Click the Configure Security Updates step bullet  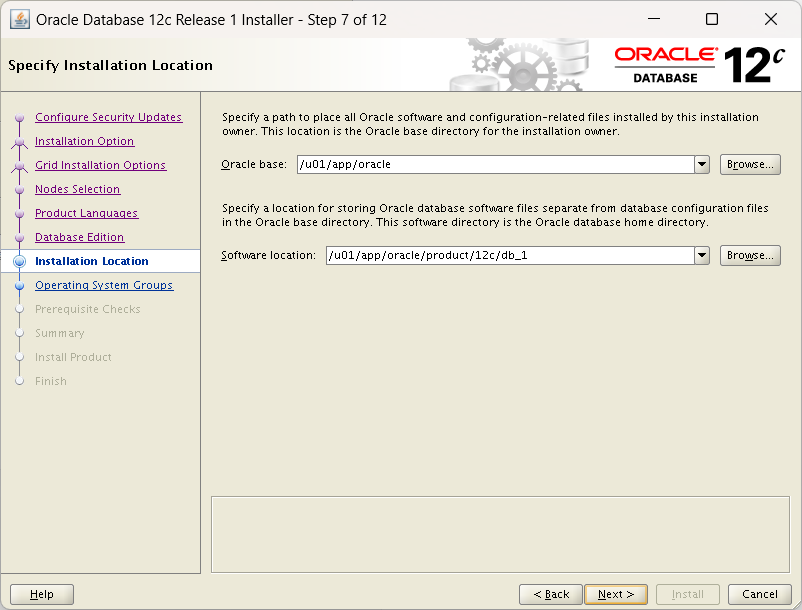(x=19, y=118)
